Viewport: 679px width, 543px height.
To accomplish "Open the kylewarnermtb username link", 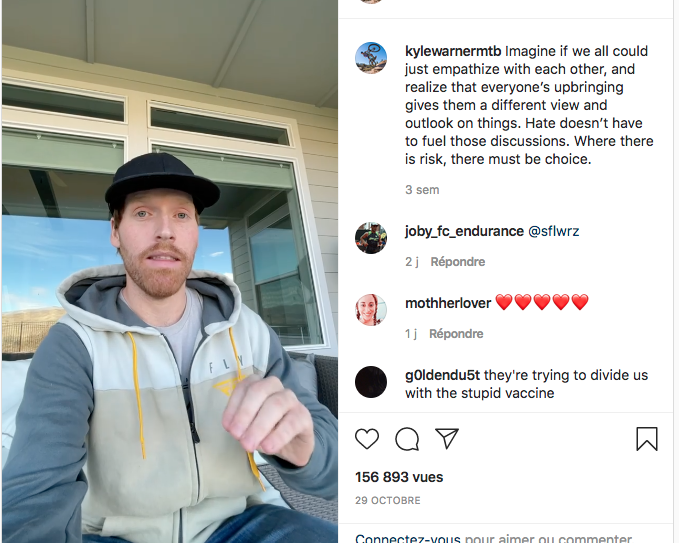I will click(453, 51).
